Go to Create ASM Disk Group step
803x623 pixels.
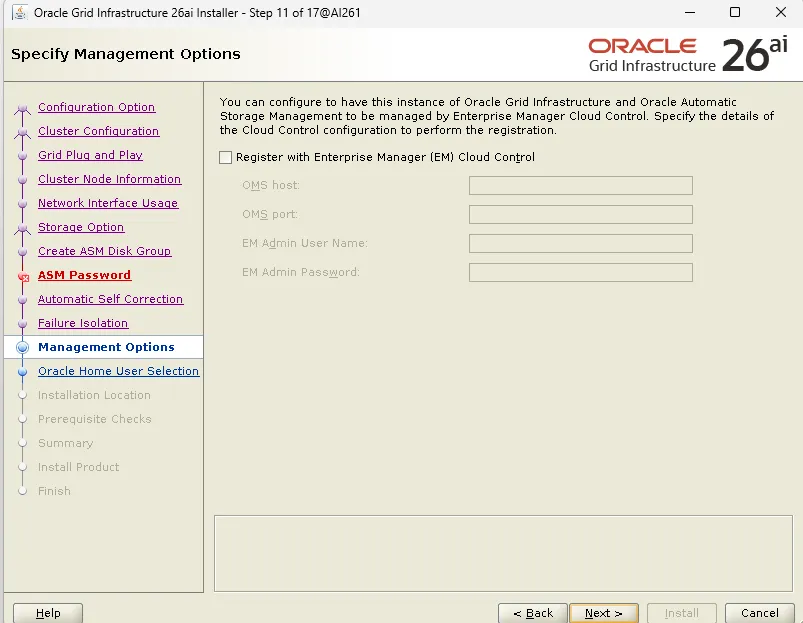(104, 251)
